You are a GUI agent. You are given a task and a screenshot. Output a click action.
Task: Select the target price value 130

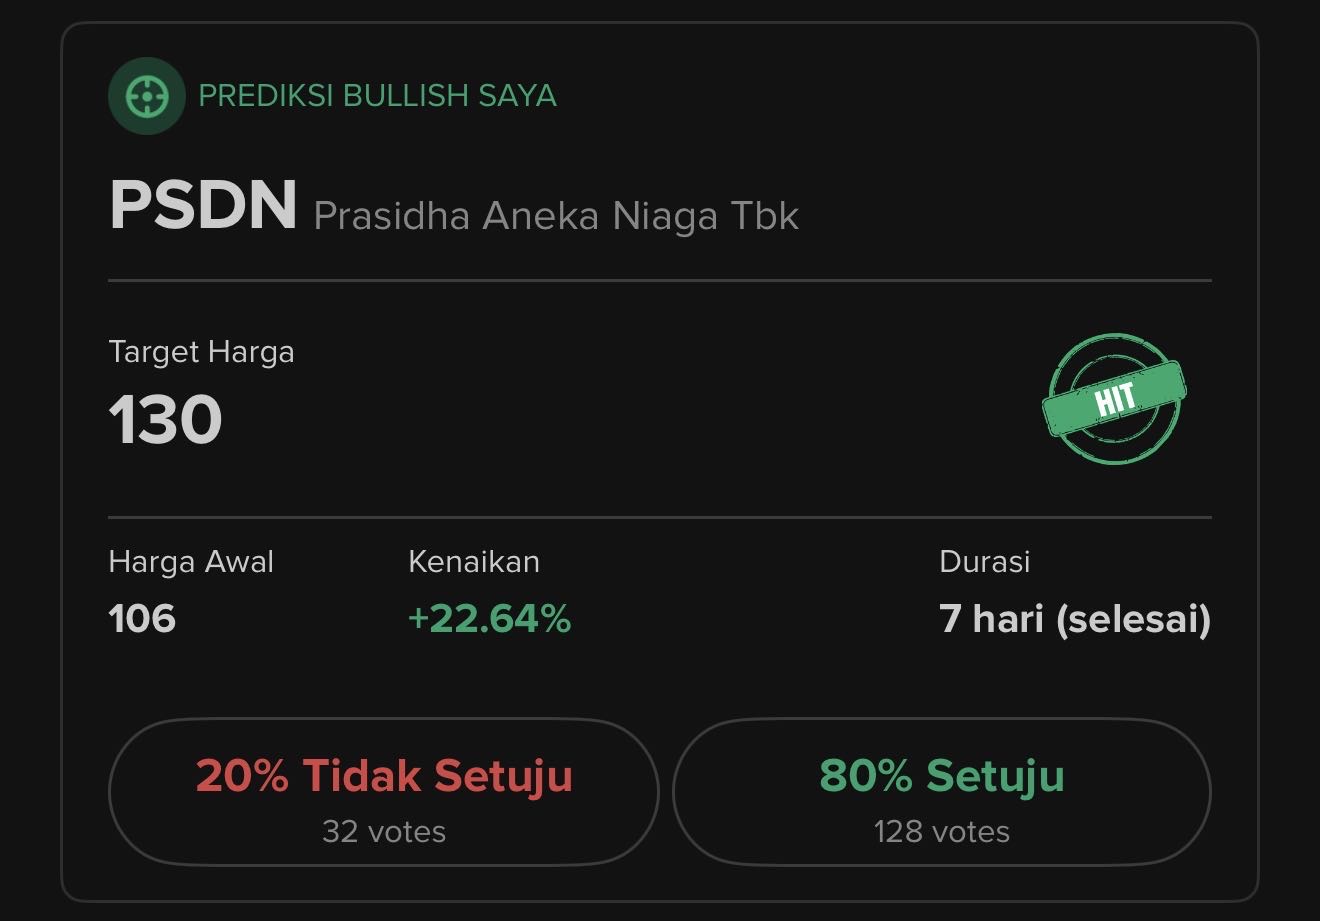tap(165, 419)
